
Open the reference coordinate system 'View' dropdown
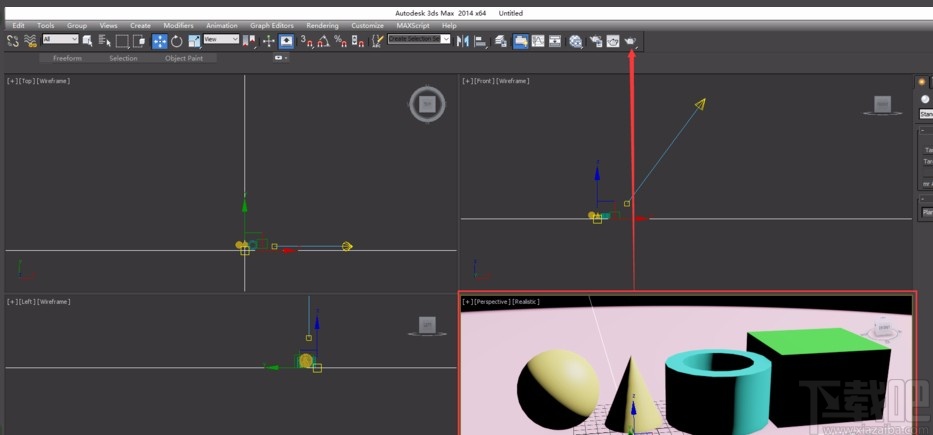(x=221, y=39)
